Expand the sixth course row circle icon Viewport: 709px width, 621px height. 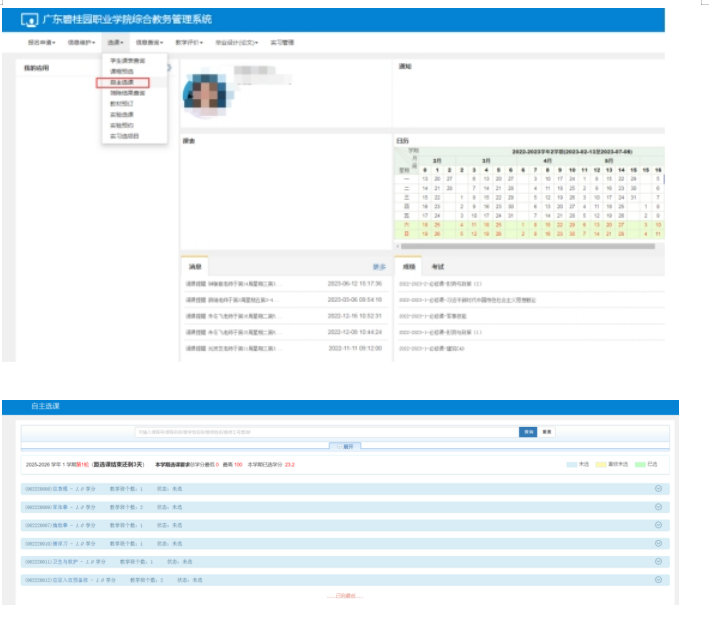(658, 579)
